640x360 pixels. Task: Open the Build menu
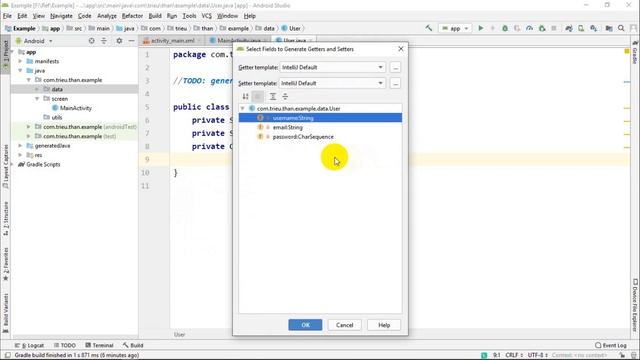(x=155, y=16)
